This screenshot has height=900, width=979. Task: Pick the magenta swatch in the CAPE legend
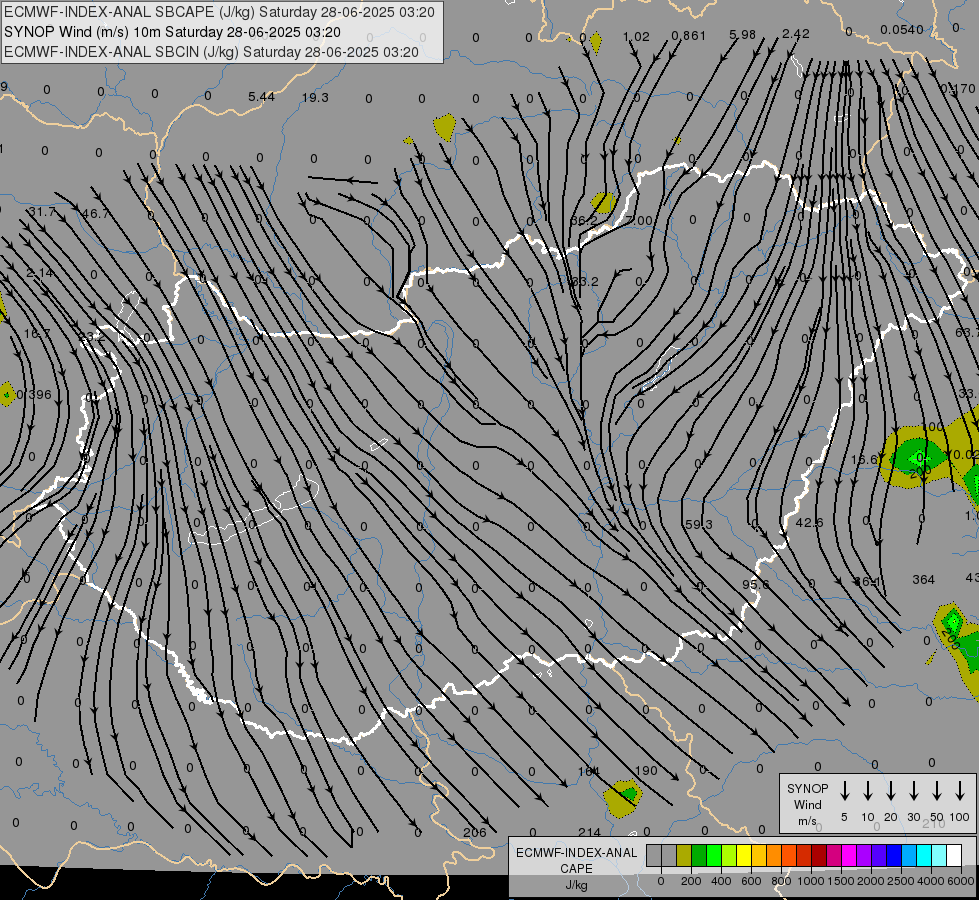pyautogui.click(x=849, y=856)
